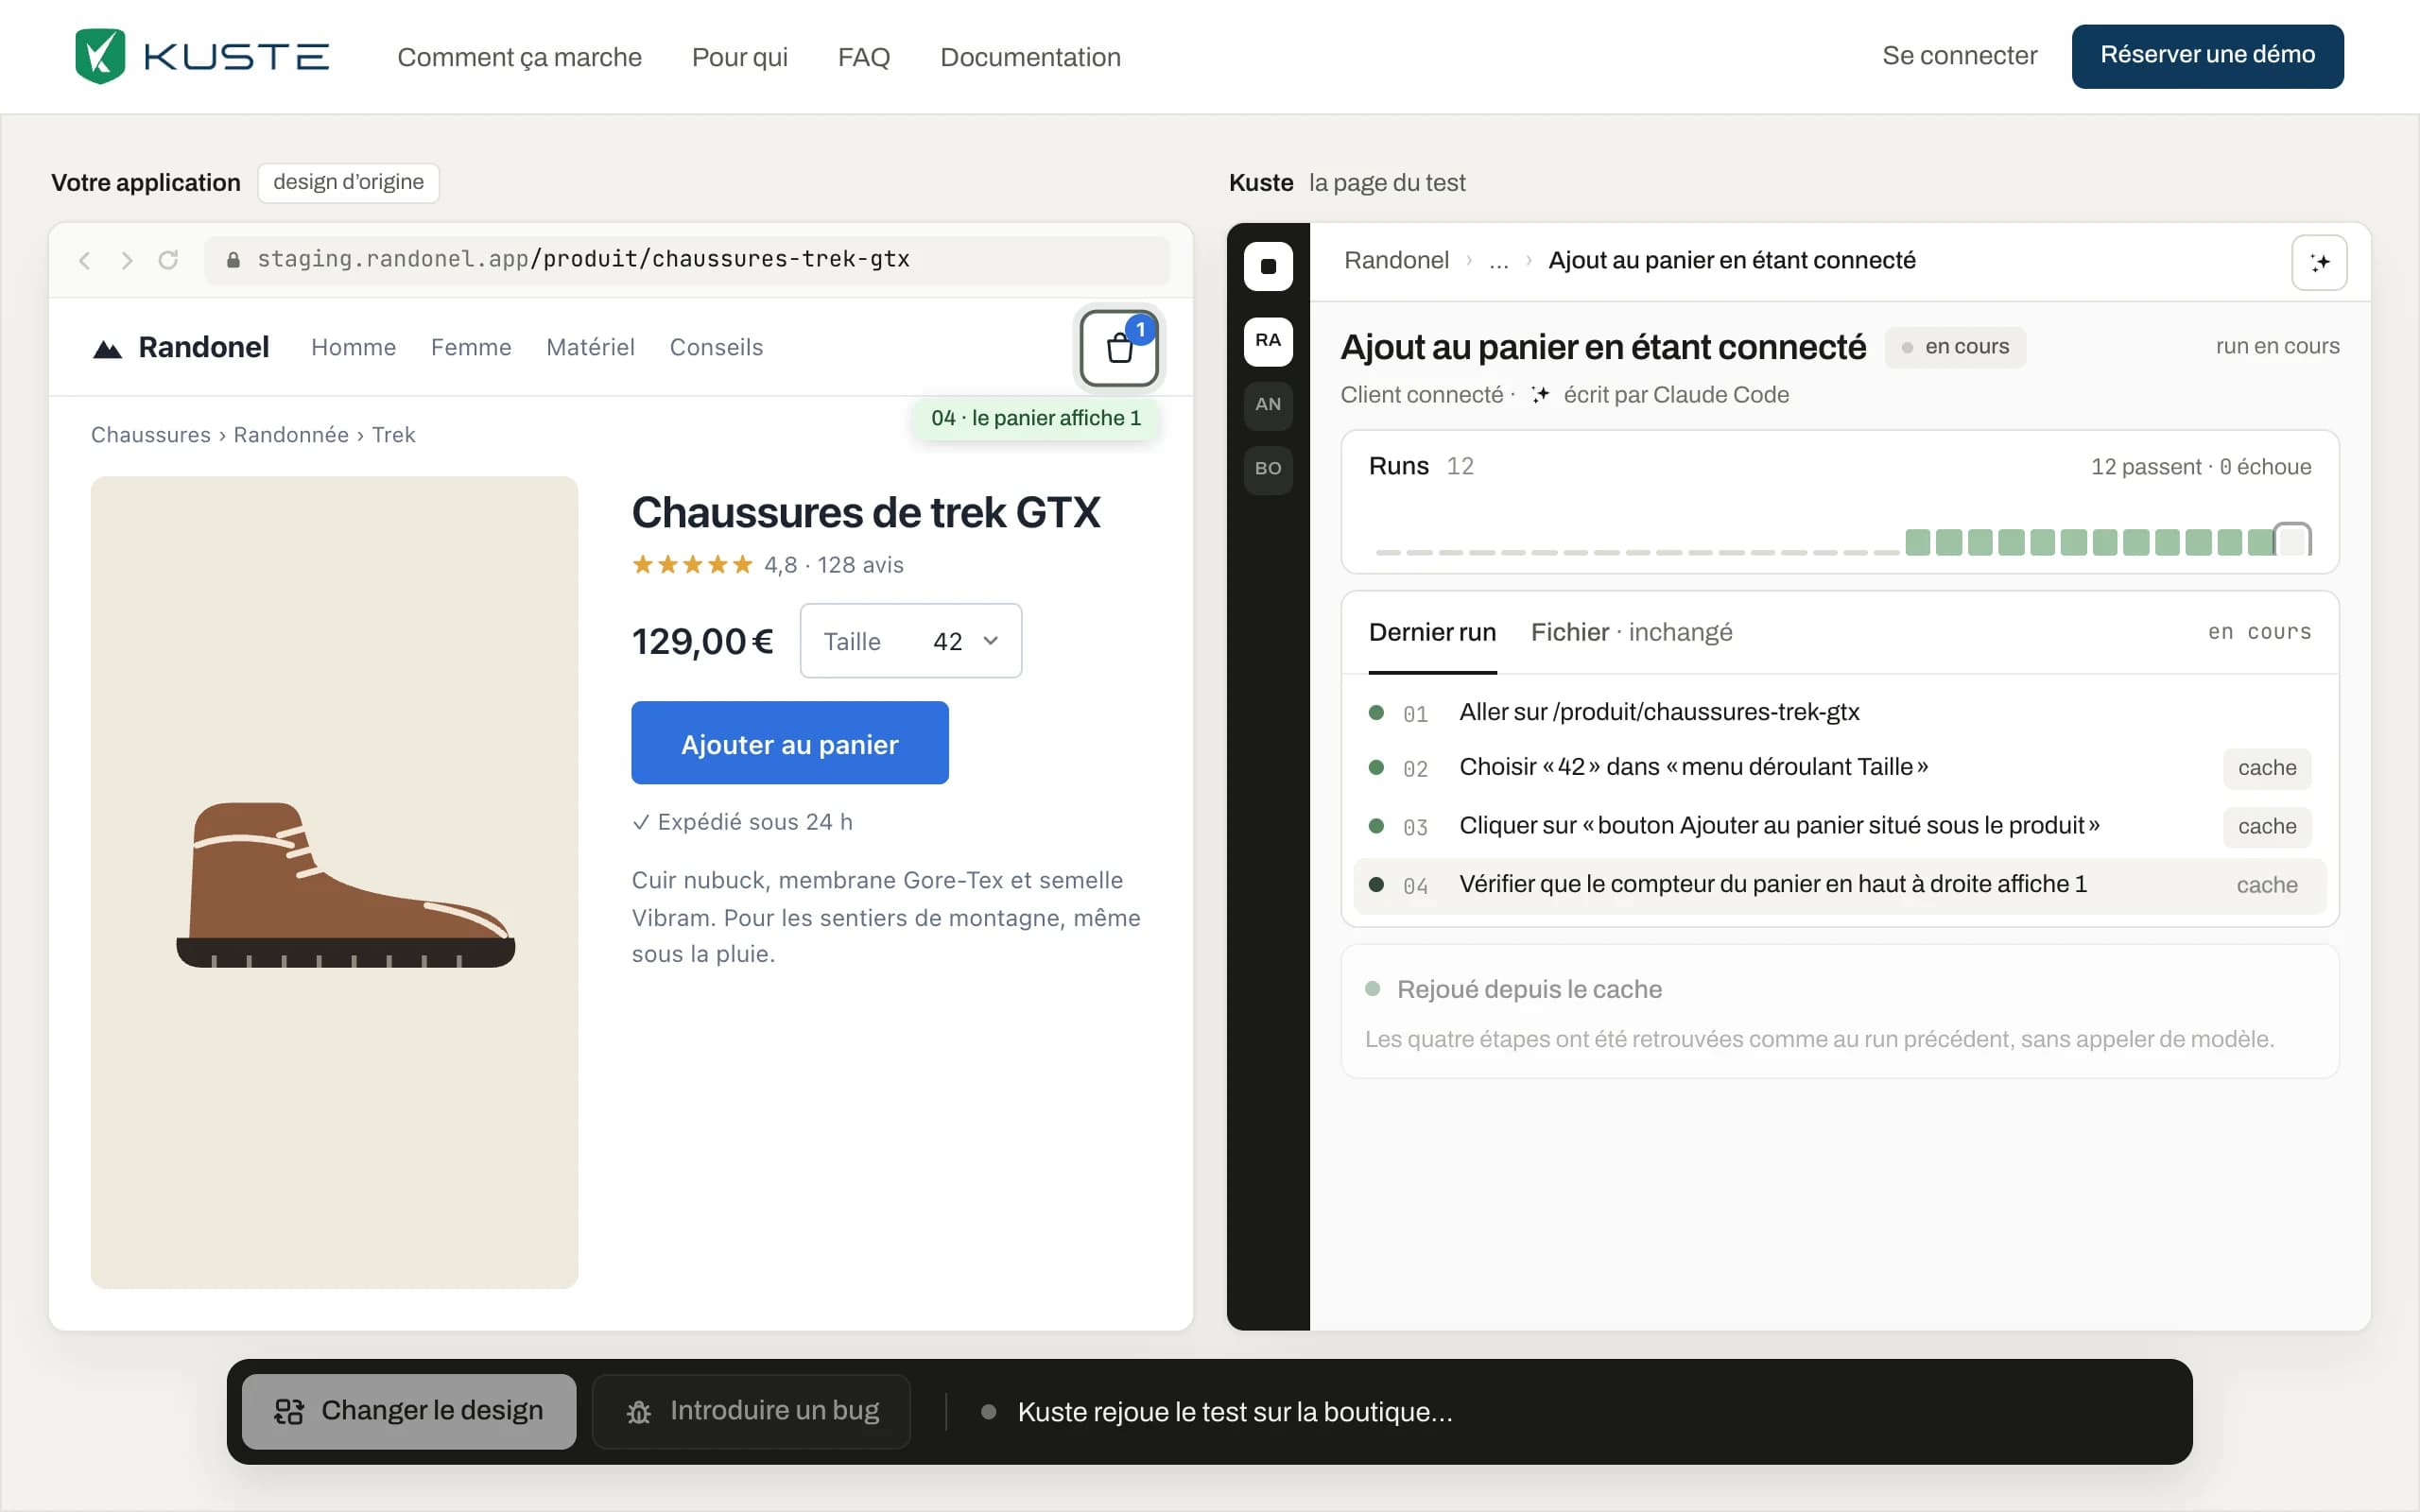This screenshot has width=2420, height=1512.
Task: Open the Documentation link
Action: (x=1030, y=57)
